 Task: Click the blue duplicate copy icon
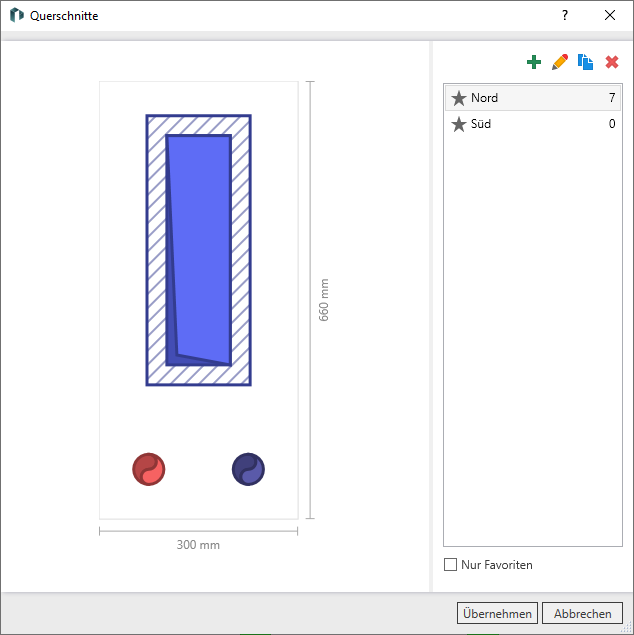(x=585, y=62)
